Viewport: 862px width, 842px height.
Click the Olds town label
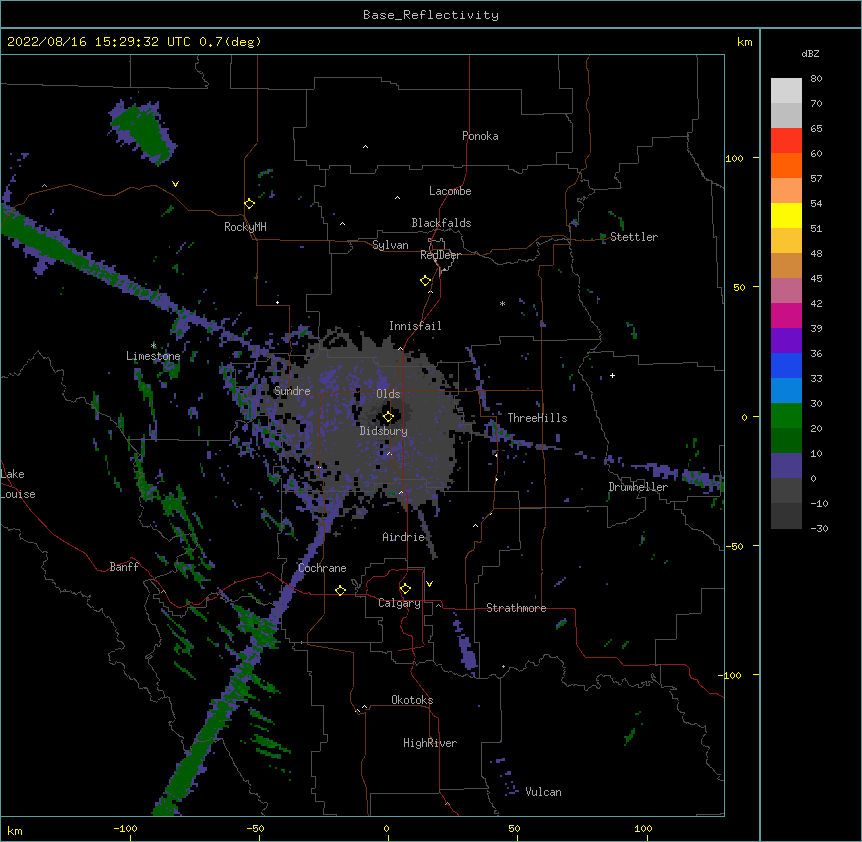click(x=388, y=394)
